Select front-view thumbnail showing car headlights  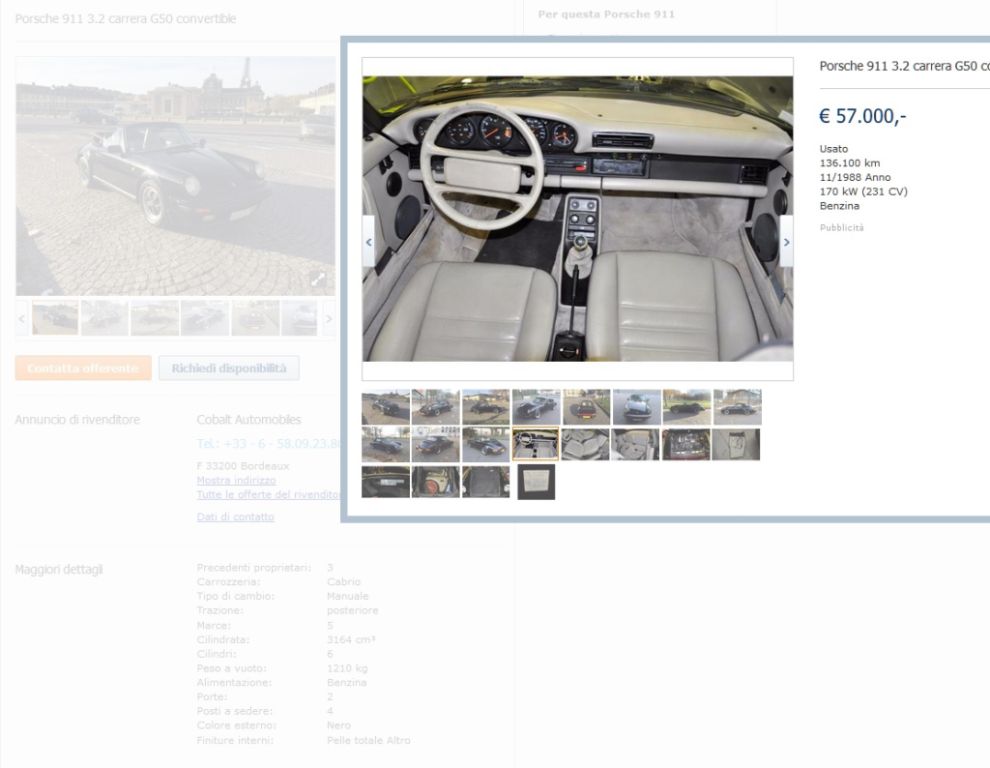[636, 407]
